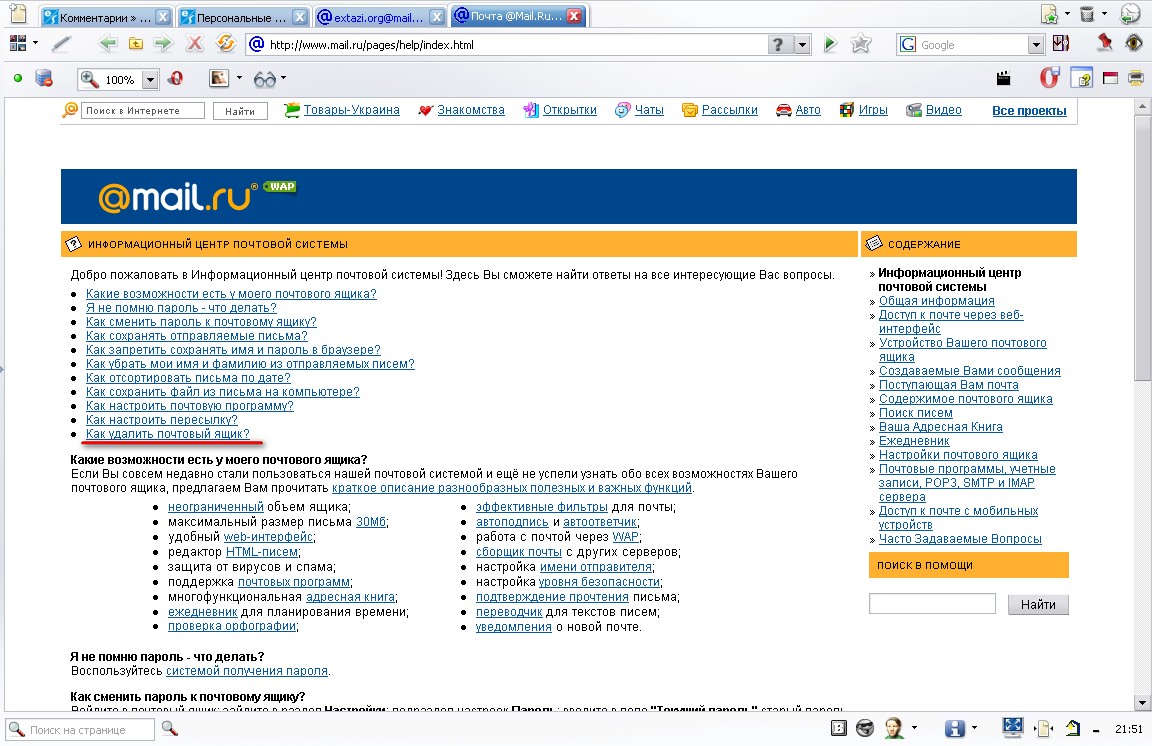This screenshot has width=1152, height=746.
Task: Click the fit-to-width monitor icon in status bar
Action: click(x=1012, y=728)
